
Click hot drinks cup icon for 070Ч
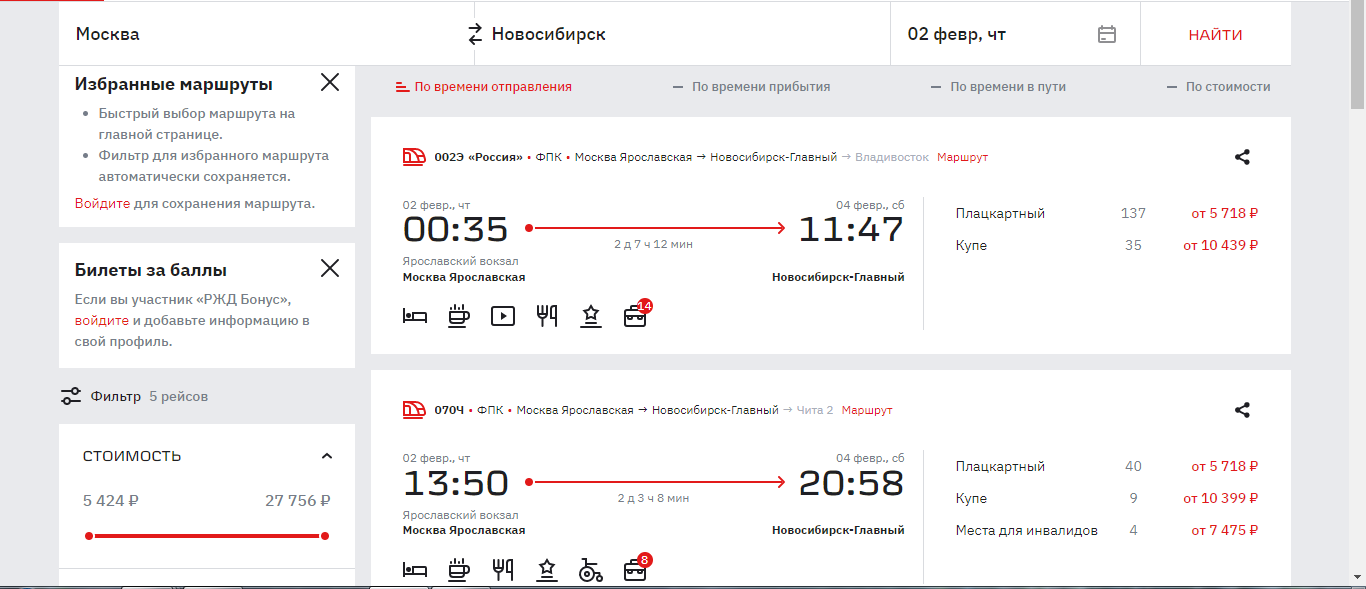point(459,570)
